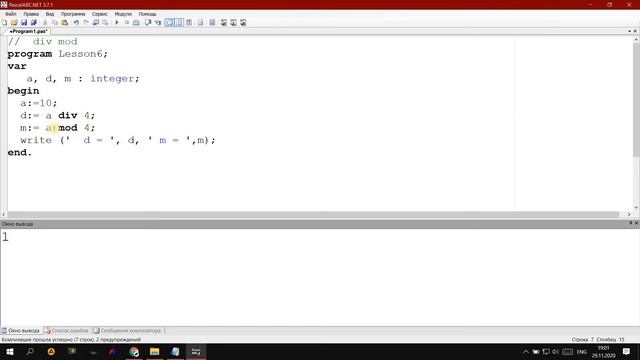This screenshot has height=360, width=640.
Task: Stop program with the square stop icon
Action: tap(127, 22)
